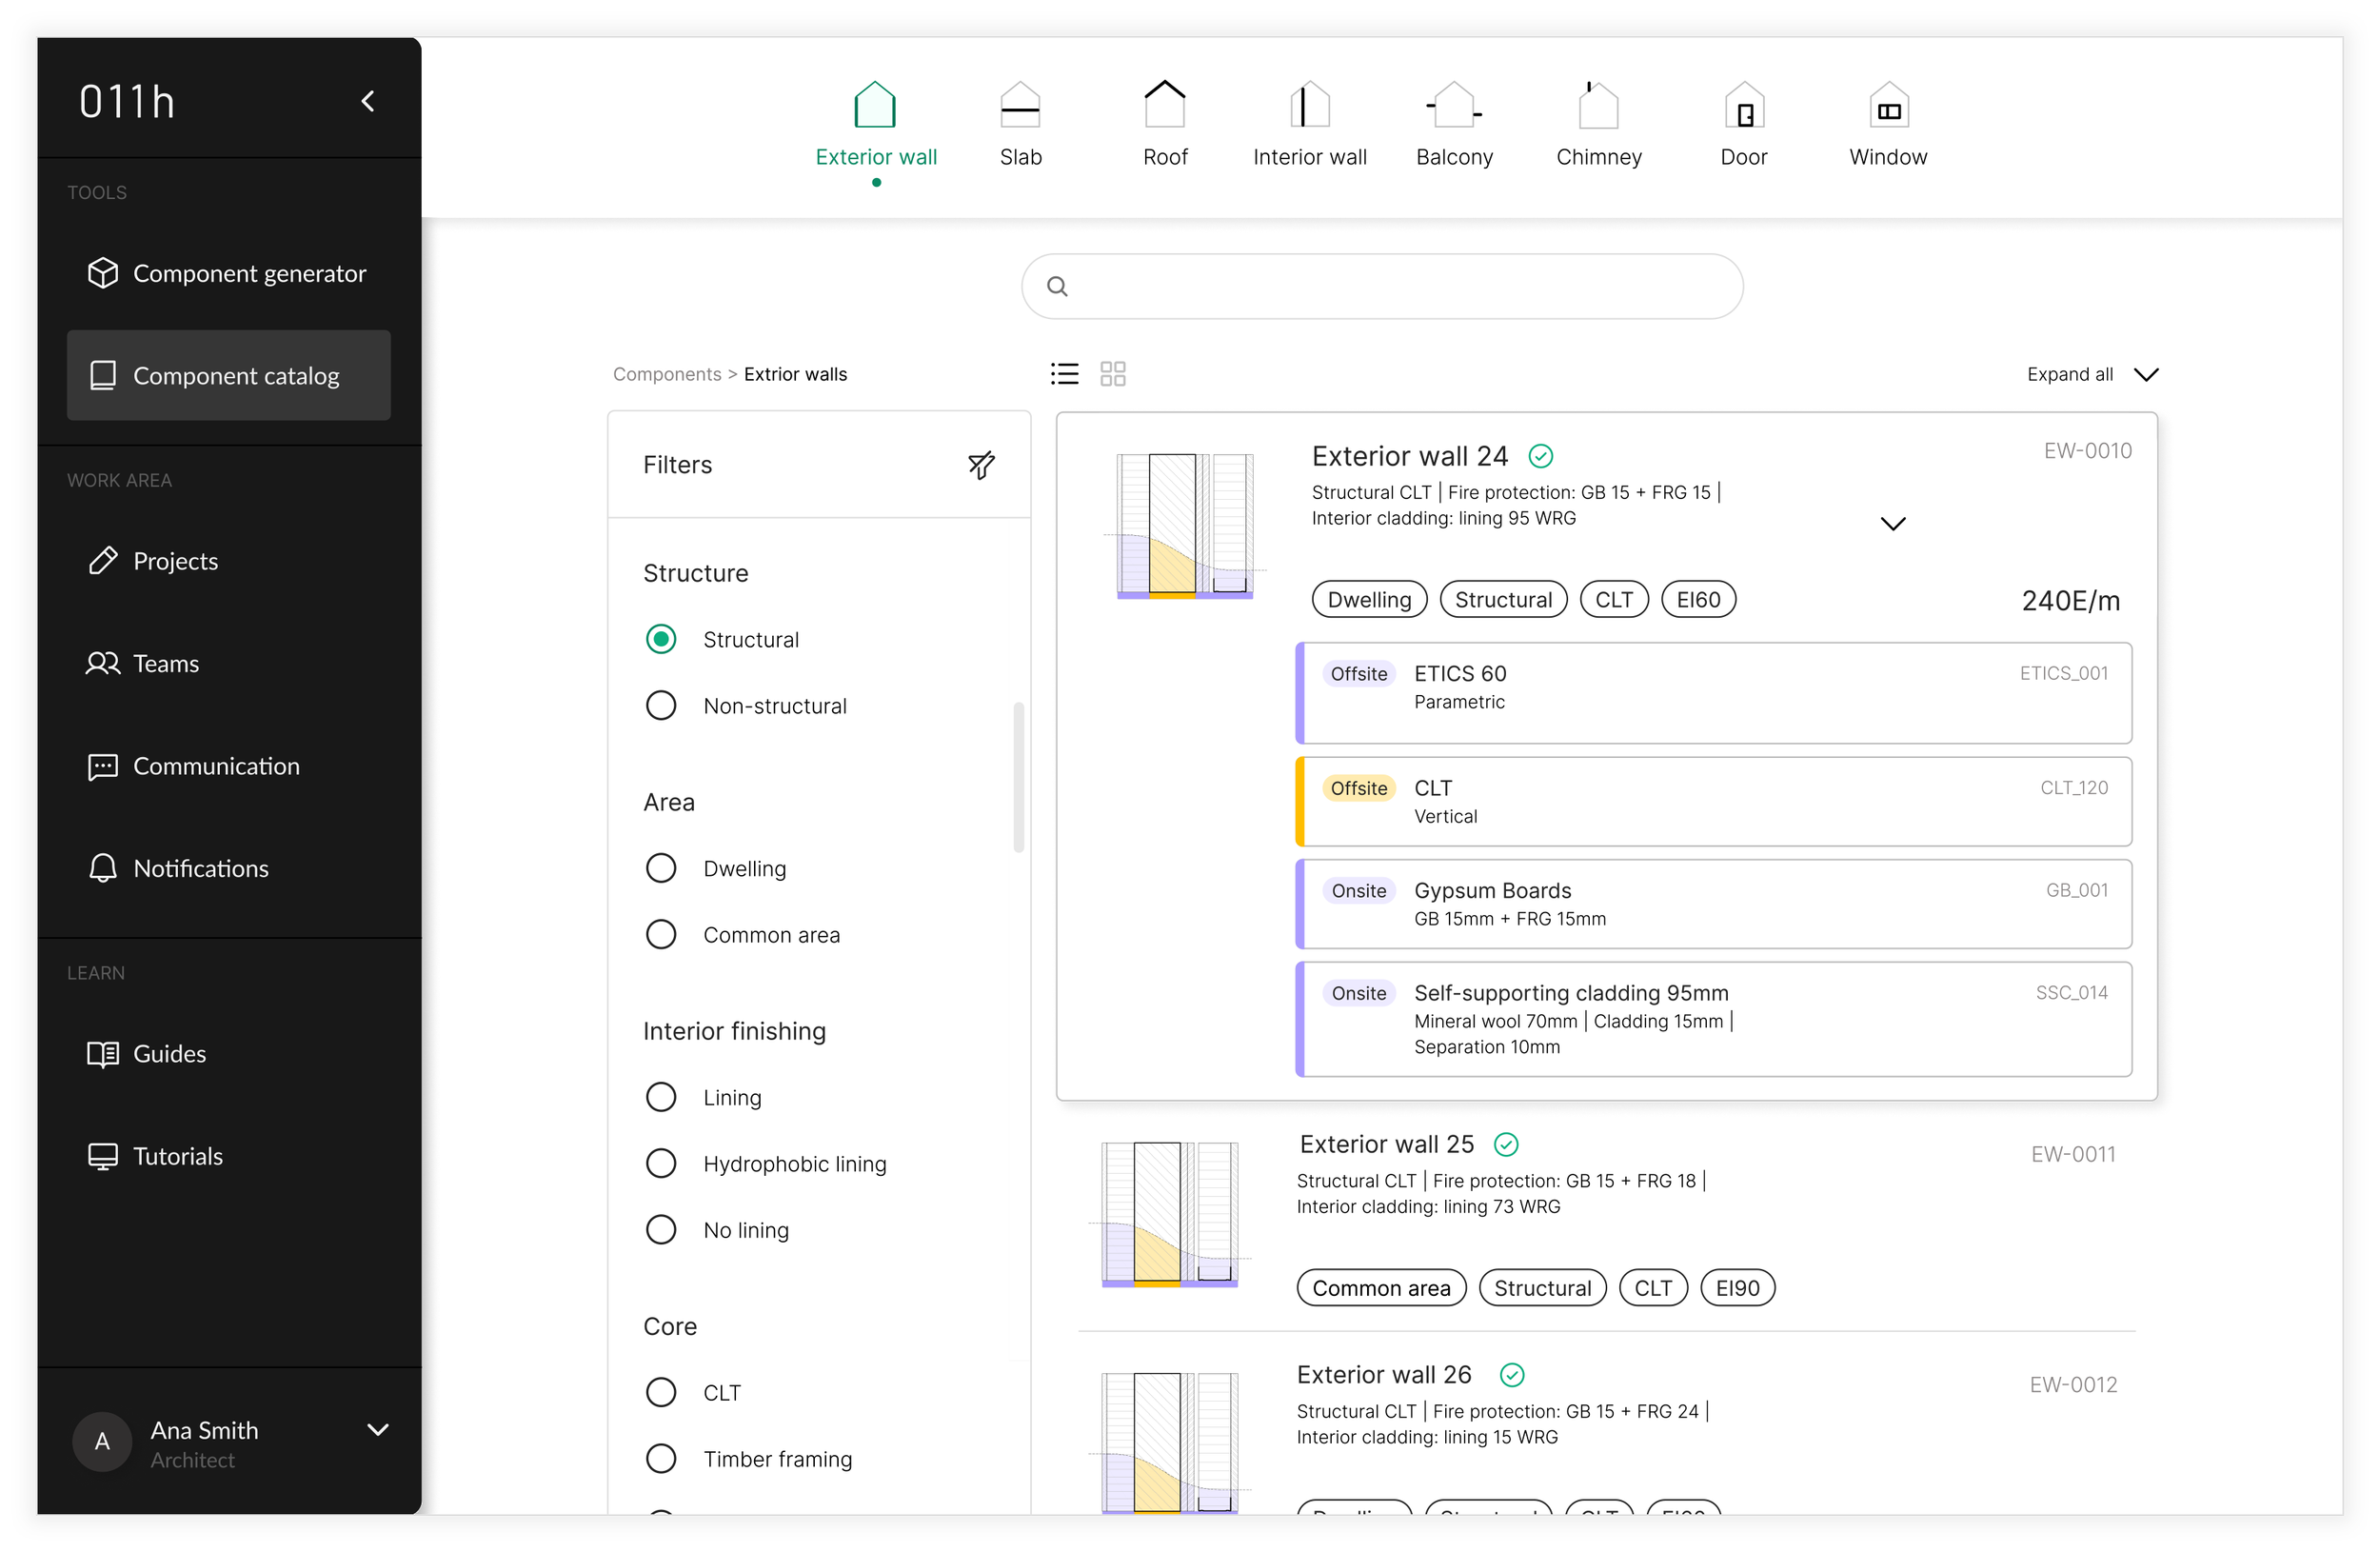Screen dimensions: 2380x1552
Task: Clear filters using the filter icon
Action: point(981,465)
